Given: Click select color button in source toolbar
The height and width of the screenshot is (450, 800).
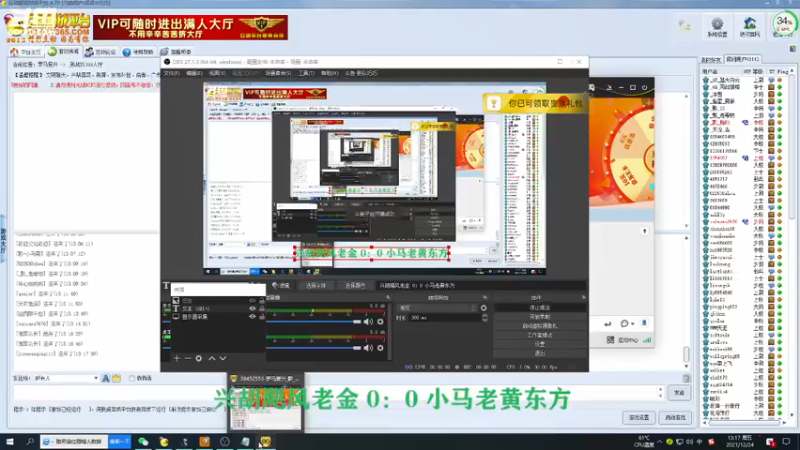Looking at the screenshot, I should [x=355, y=286].
